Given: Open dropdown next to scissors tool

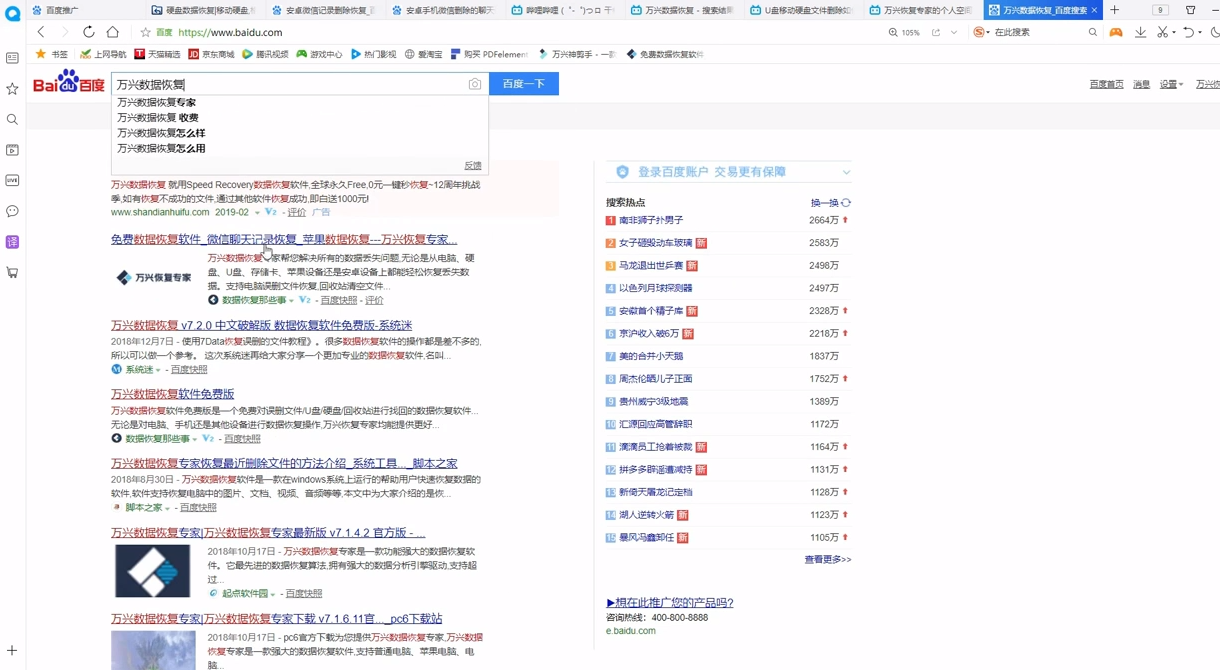Looking at the screenshot, I should tap(1173, 33).
